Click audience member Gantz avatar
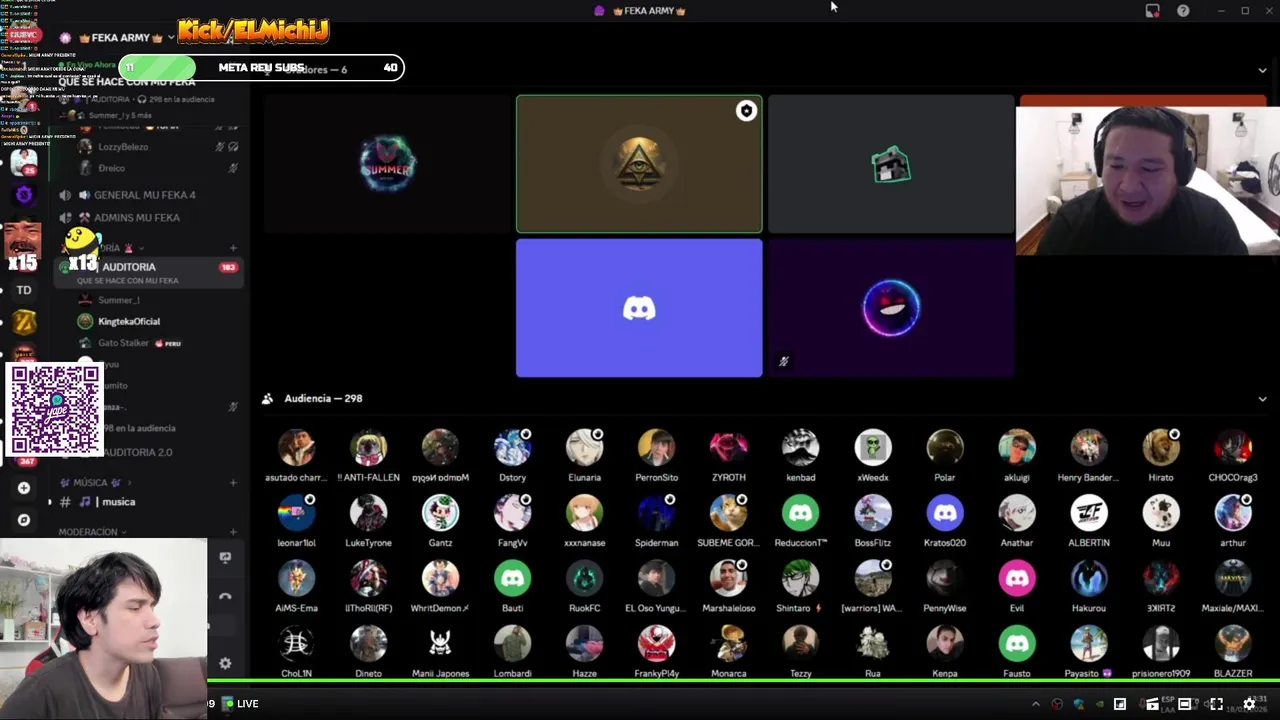The height and width of the screenshot is (720, 1280). click(440, 513)
